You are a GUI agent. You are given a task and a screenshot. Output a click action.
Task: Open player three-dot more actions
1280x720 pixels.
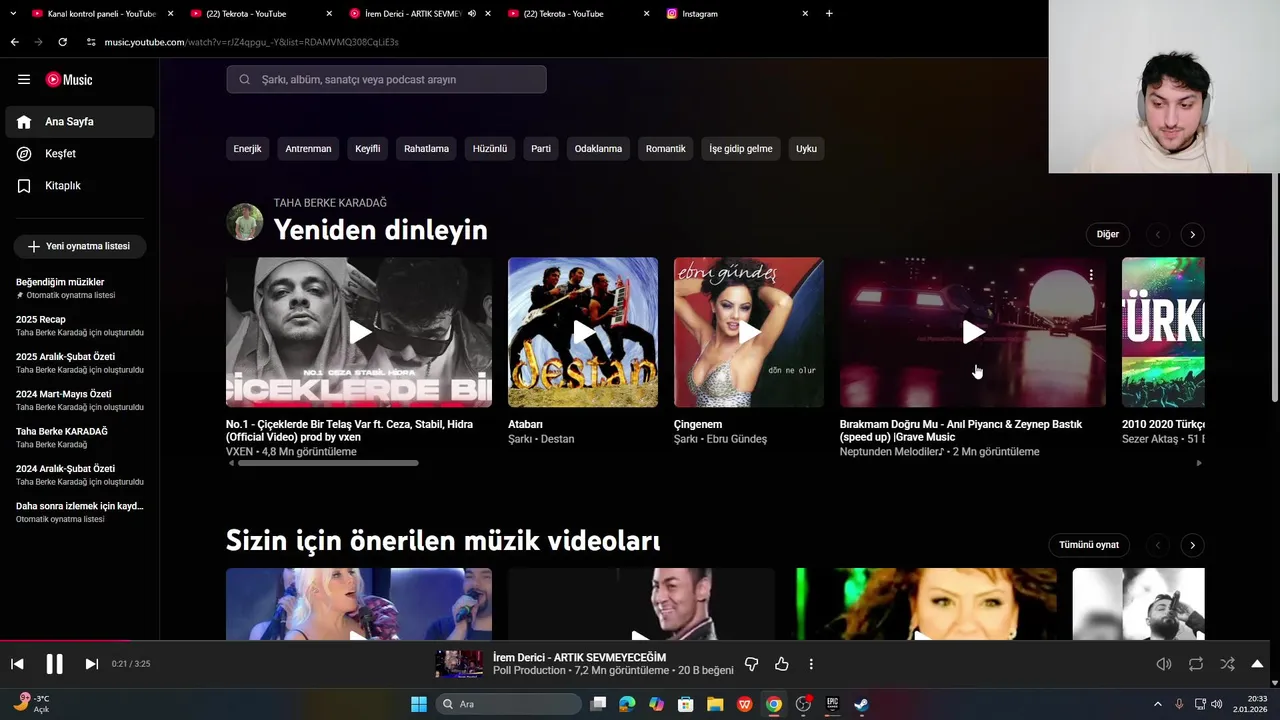(811, 664)
